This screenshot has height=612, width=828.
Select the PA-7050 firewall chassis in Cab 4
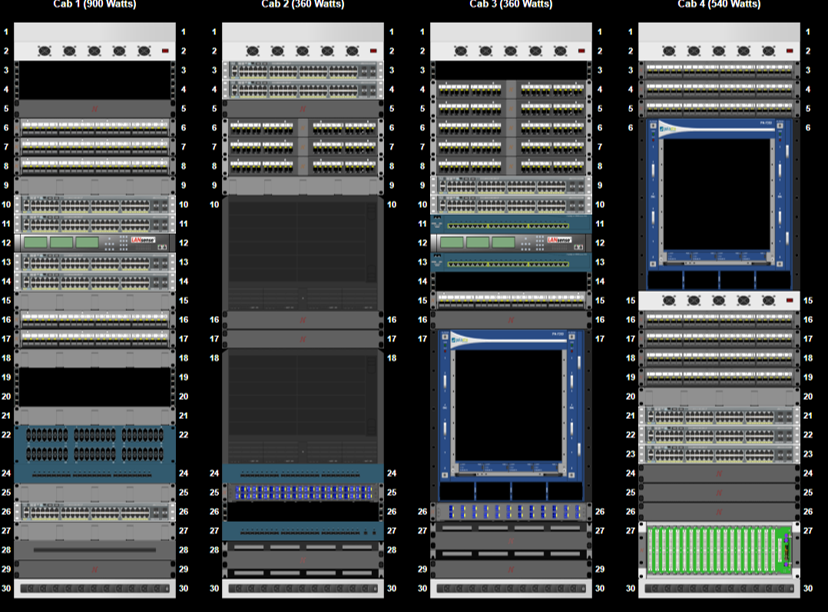[x=718, y=200]
